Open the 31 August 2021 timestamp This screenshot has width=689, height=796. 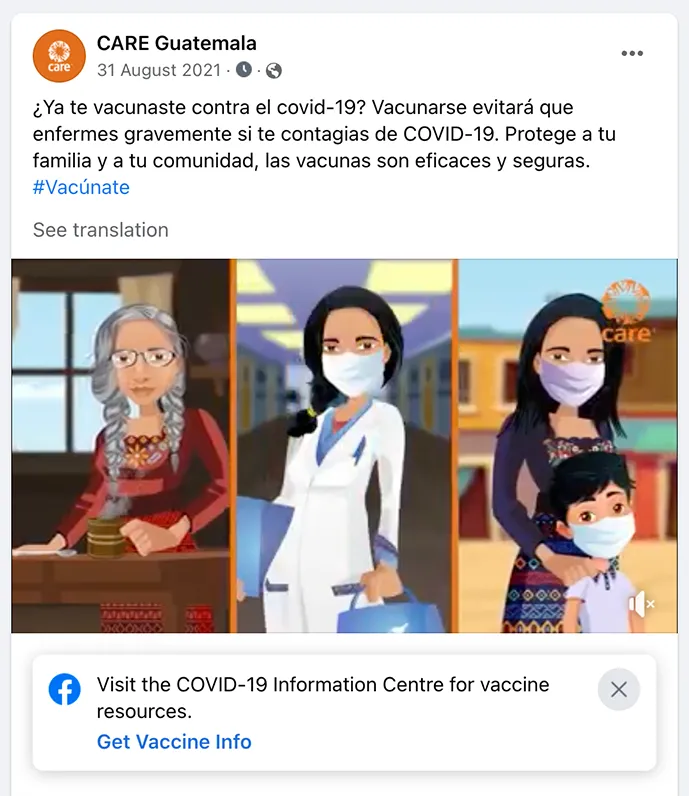[x=159, y=70]
